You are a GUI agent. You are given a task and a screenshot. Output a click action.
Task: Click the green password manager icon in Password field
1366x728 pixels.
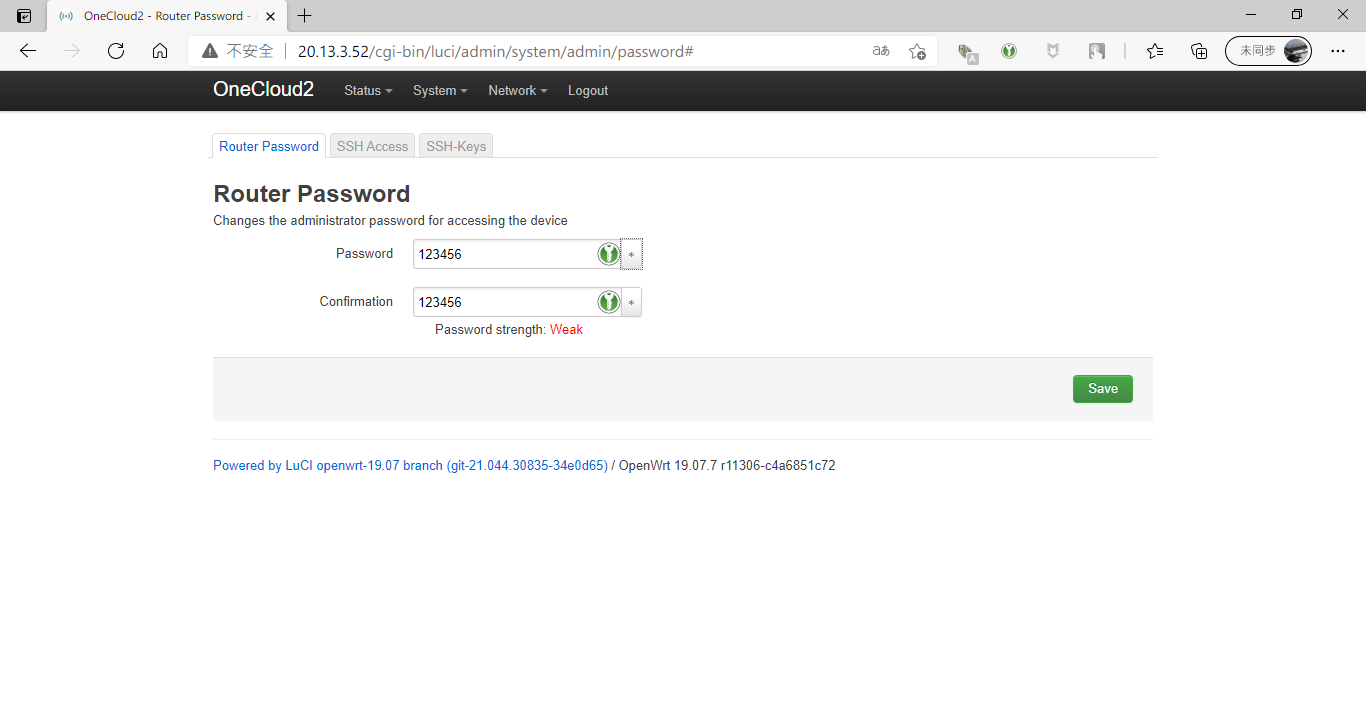tap(608, 254)
